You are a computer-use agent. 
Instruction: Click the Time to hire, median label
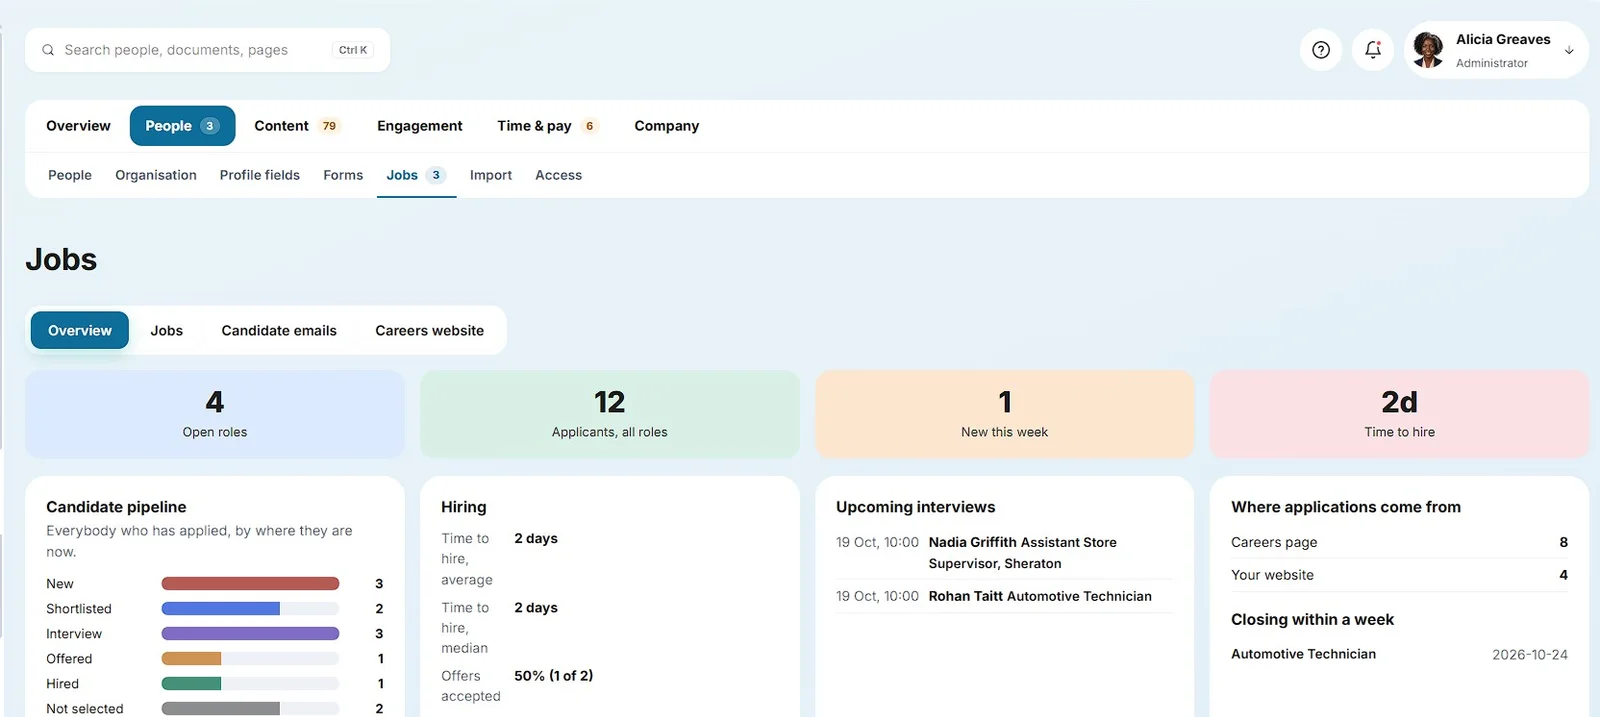click(465, 628)
